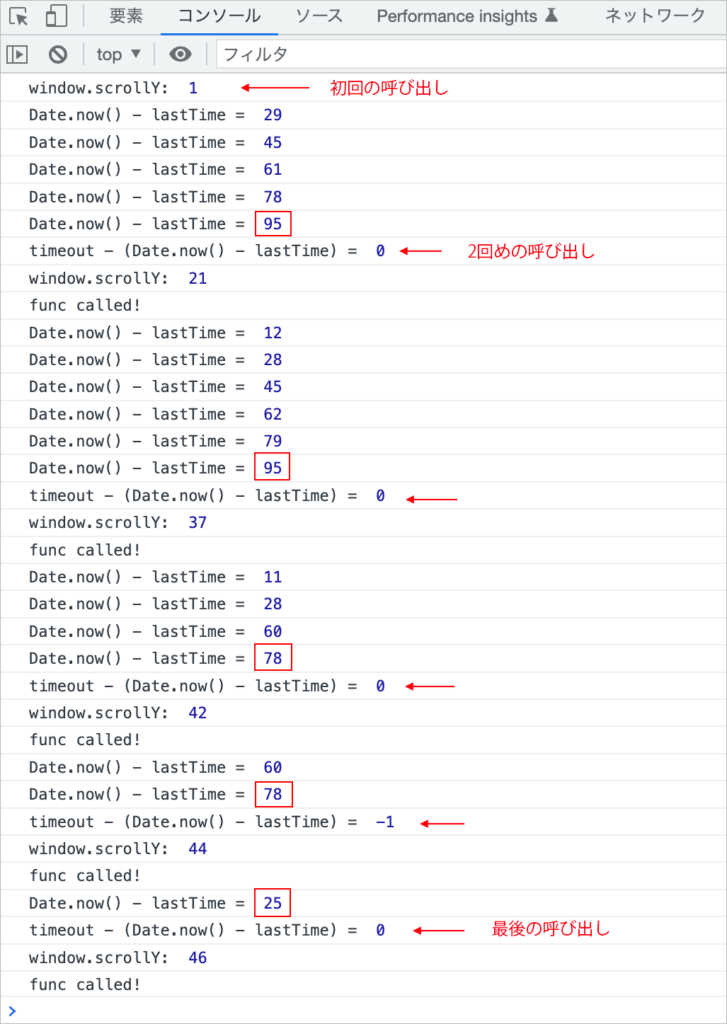The image size is (727, 1024).
Task: Switch to the Performance insights tab
Action: [470, 16]
